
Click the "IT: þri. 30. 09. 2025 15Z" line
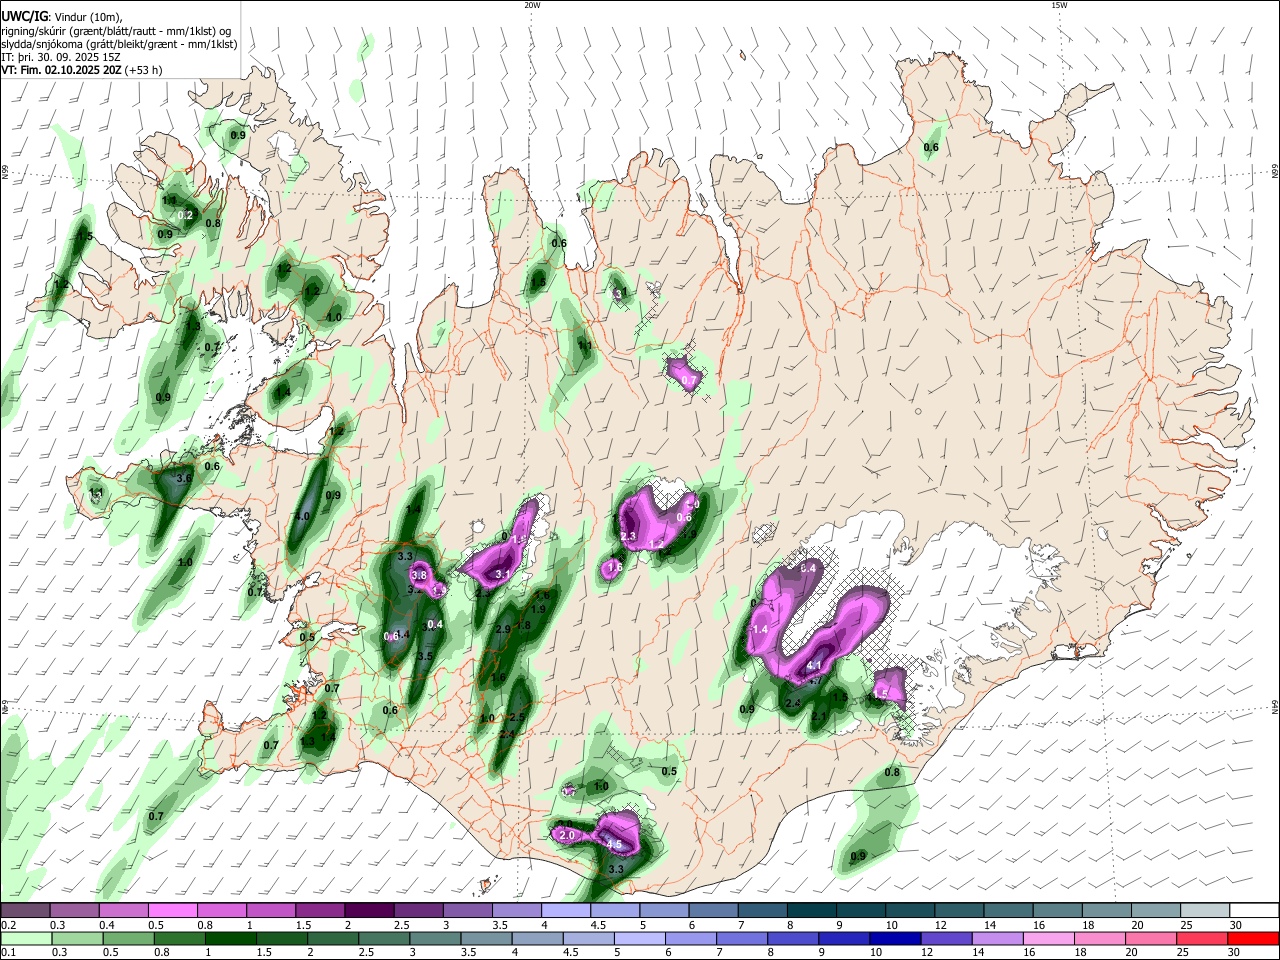click(x=61, y=57)
